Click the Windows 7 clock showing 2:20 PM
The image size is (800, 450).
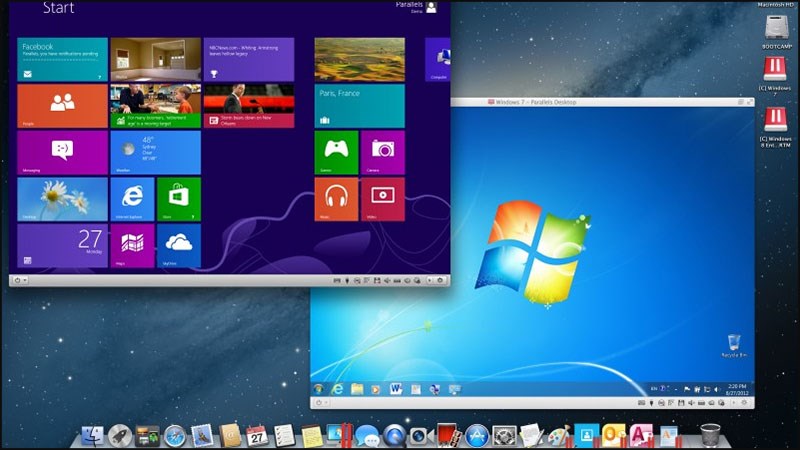[x=737, y=389]
